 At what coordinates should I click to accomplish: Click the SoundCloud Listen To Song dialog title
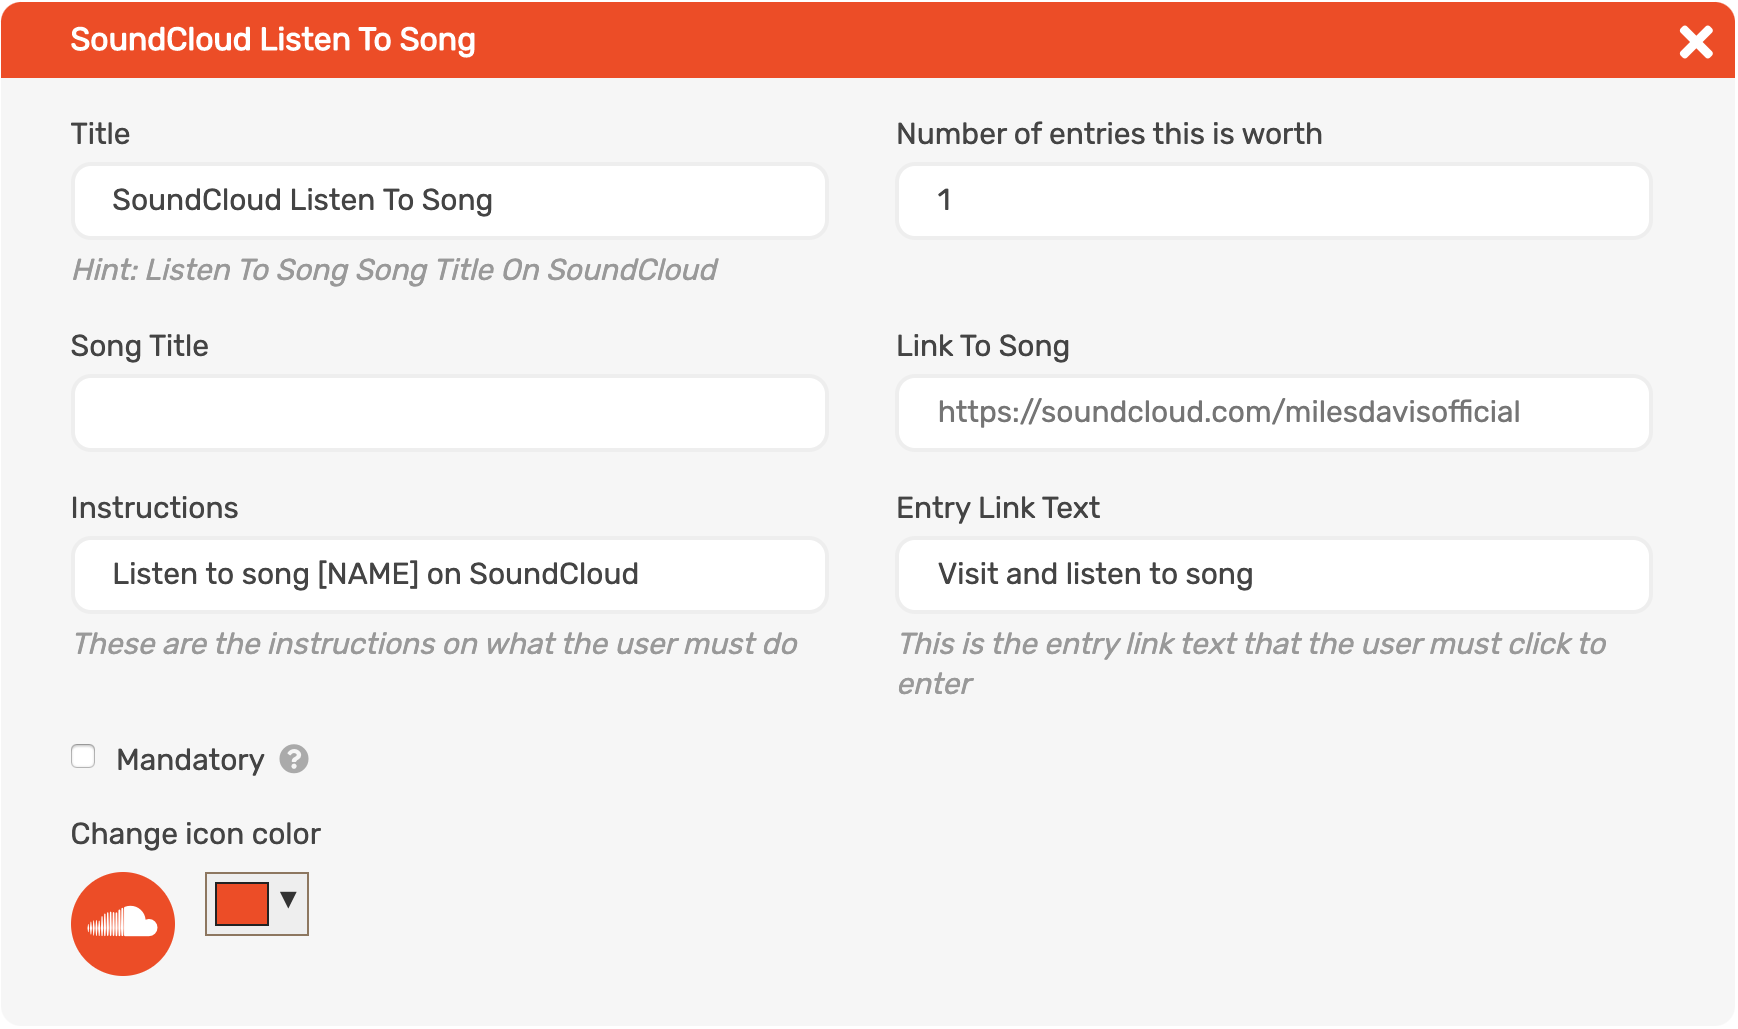[272, 40]
